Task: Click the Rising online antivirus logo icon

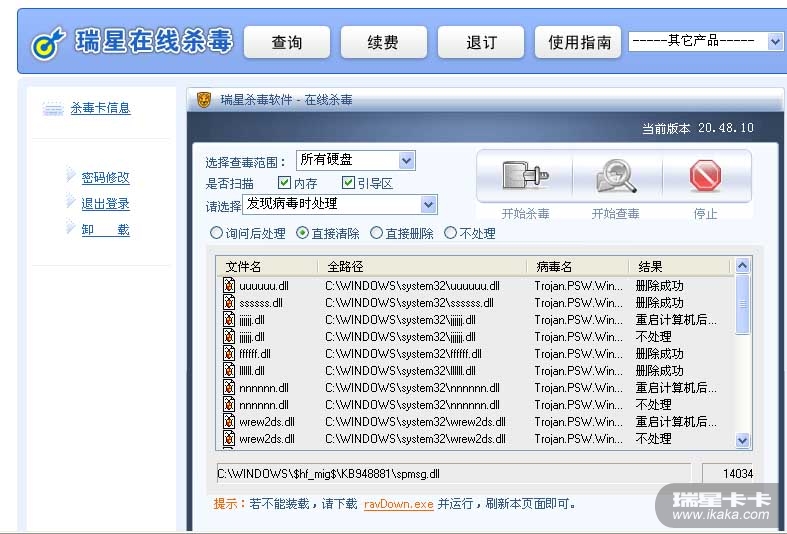Action: [48, 43]
